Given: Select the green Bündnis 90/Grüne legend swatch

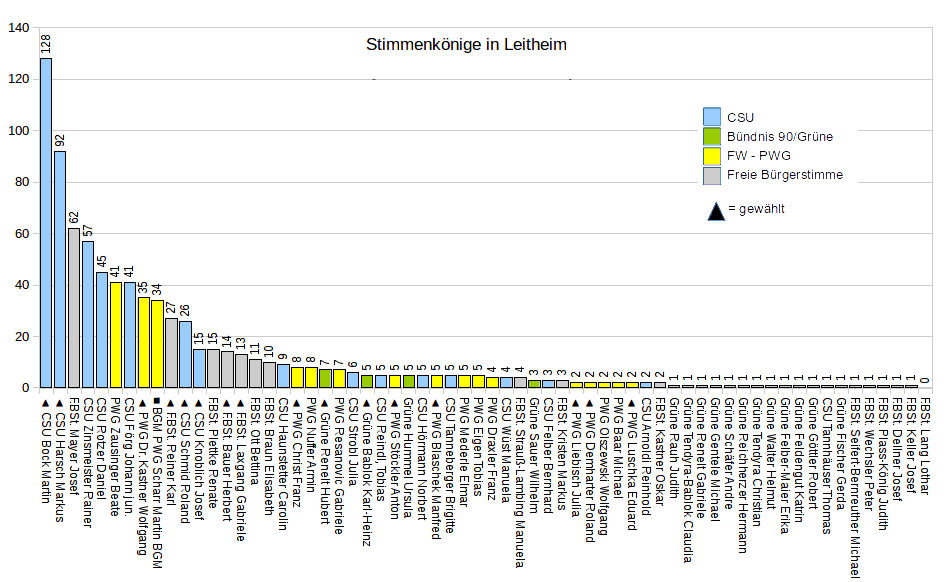Looking at the screenshot, I should pyautogui.click(x=712, y=136).
